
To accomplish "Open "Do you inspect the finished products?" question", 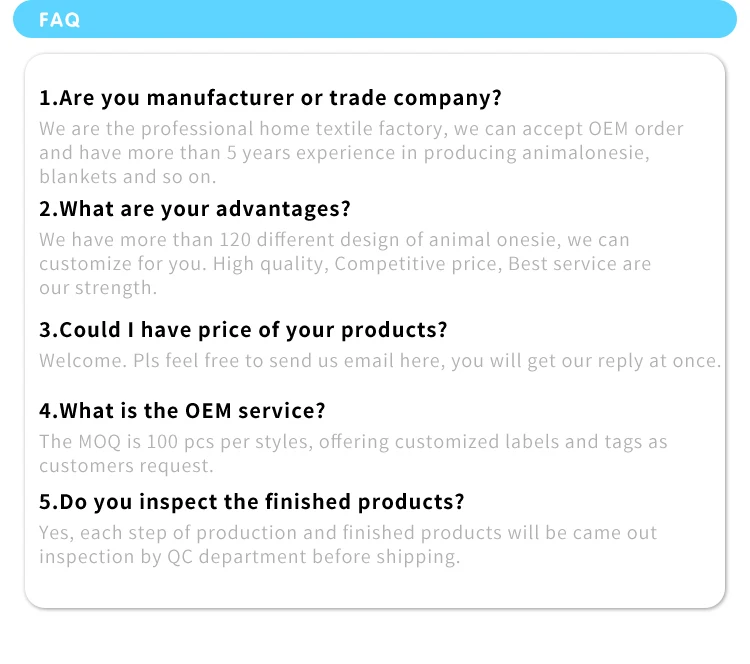I will [x=251, y=501].
